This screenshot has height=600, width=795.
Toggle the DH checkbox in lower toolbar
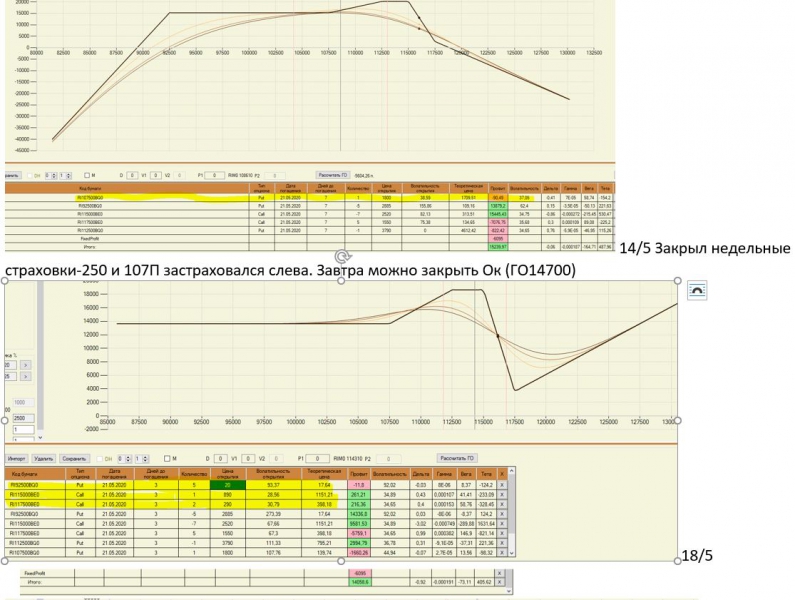click(99, 458)
